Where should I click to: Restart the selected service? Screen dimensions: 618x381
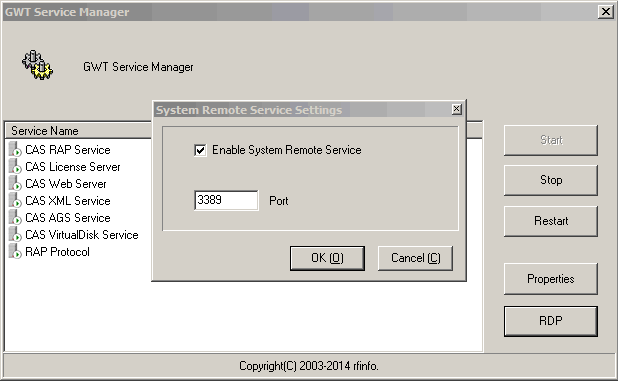point(551,221)
